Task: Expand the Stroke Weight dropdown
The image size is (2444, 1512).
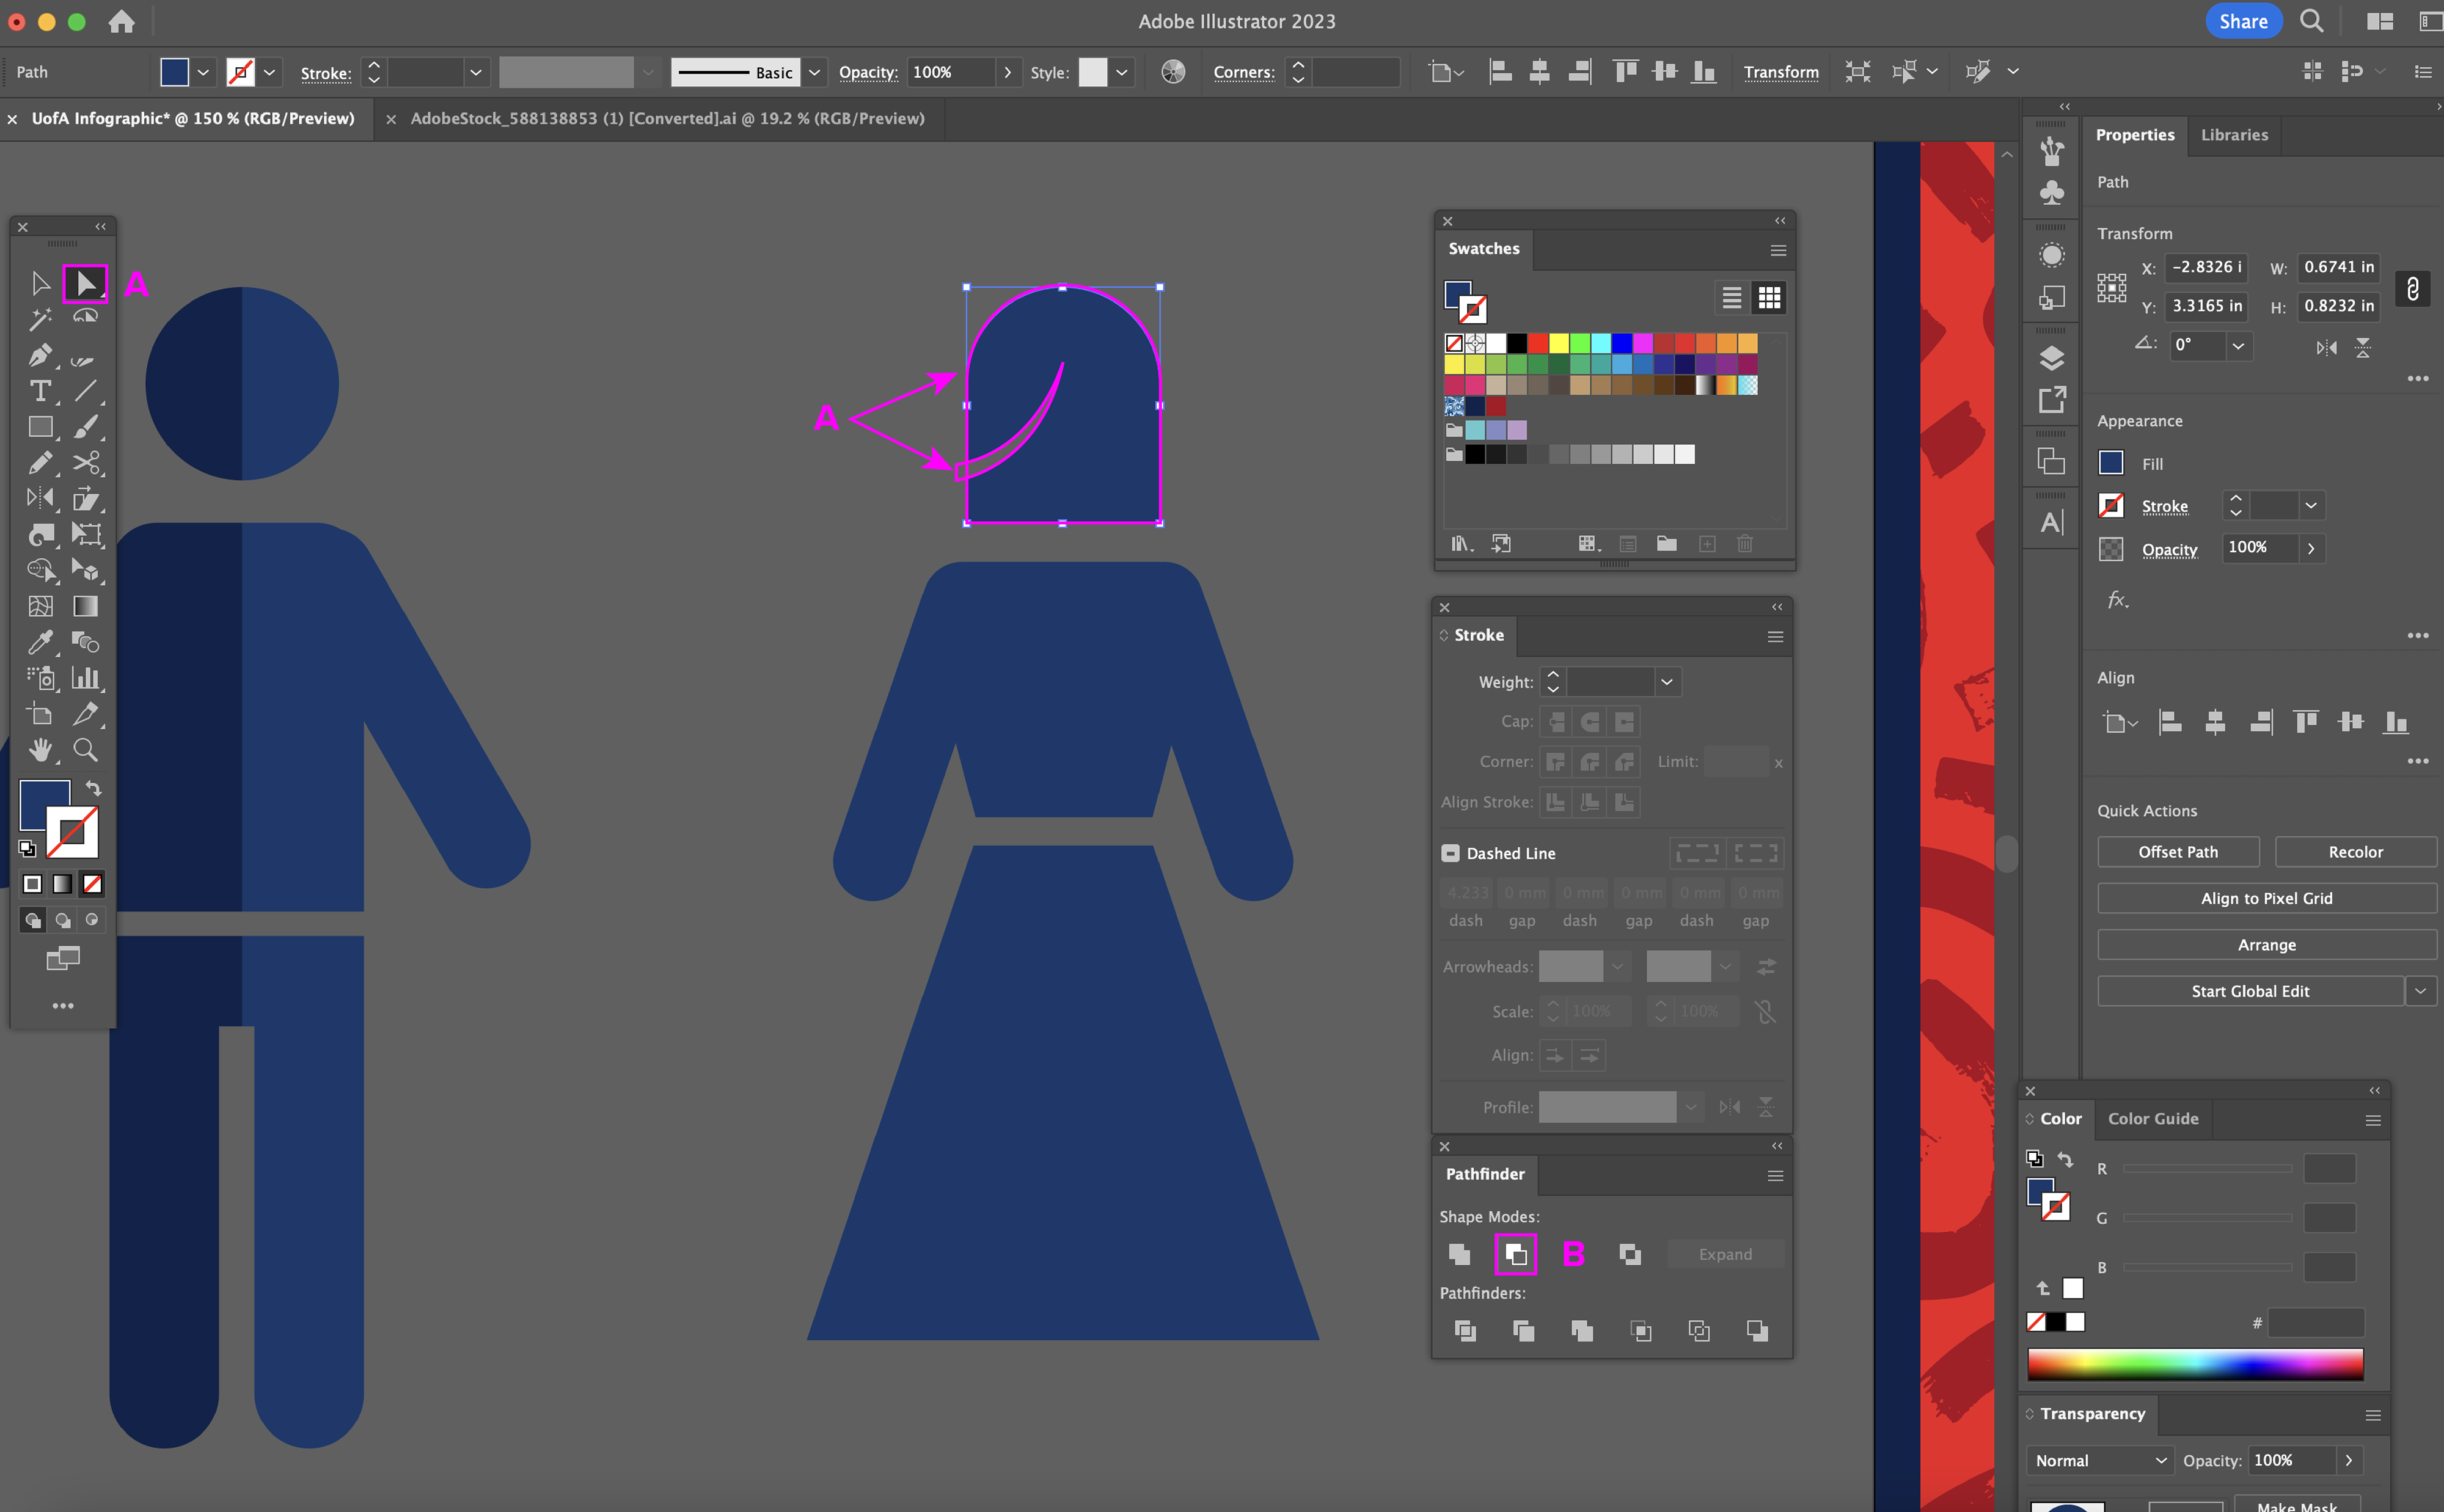Action: (1666, 682)
